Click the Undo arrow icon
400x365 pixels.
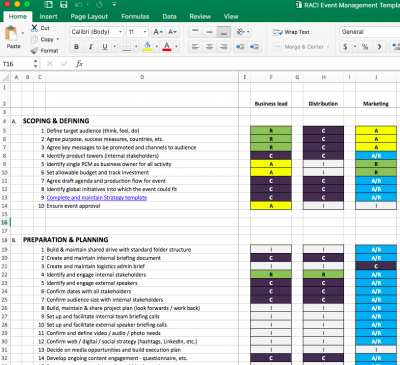click(x=79, y=5)
